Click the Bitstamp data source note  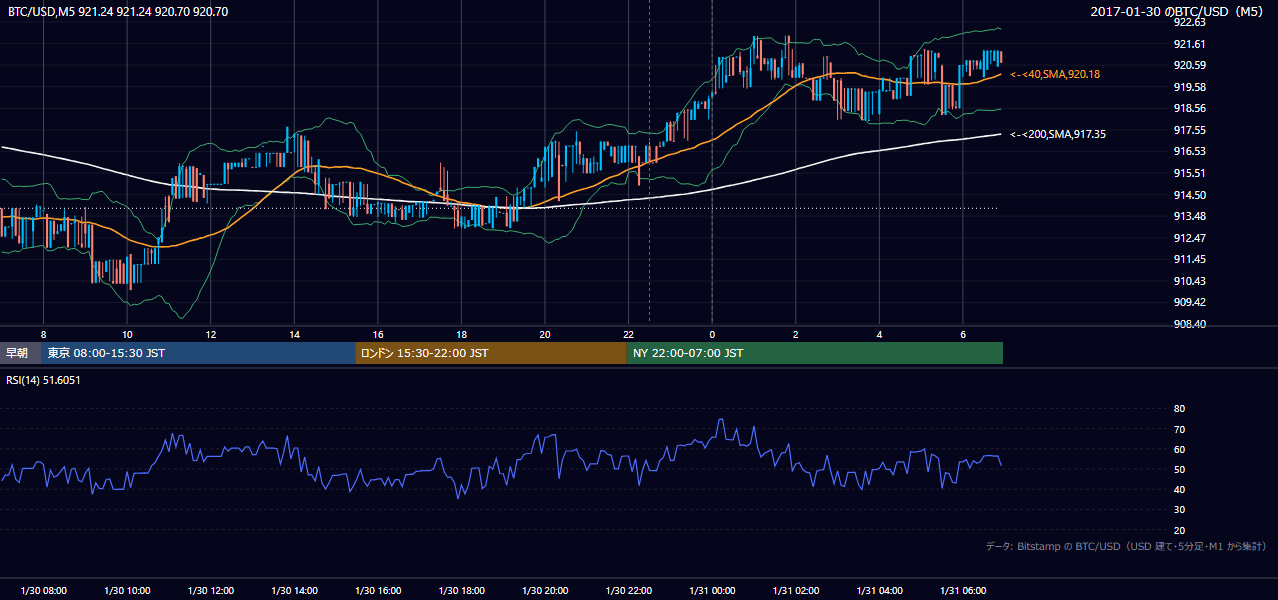[x=1126, y=546]
